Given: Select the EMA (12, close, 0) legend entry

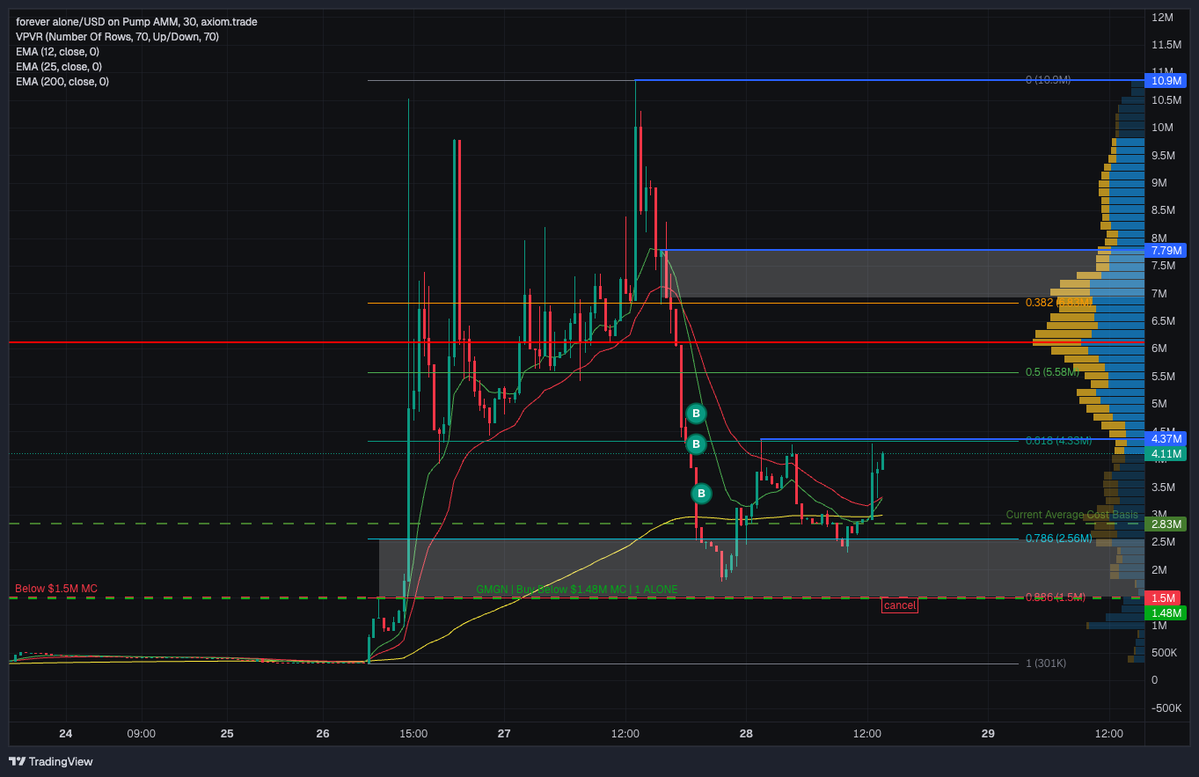Looking at the screenshot, I should pyautogui.click(x=57, y=52).
